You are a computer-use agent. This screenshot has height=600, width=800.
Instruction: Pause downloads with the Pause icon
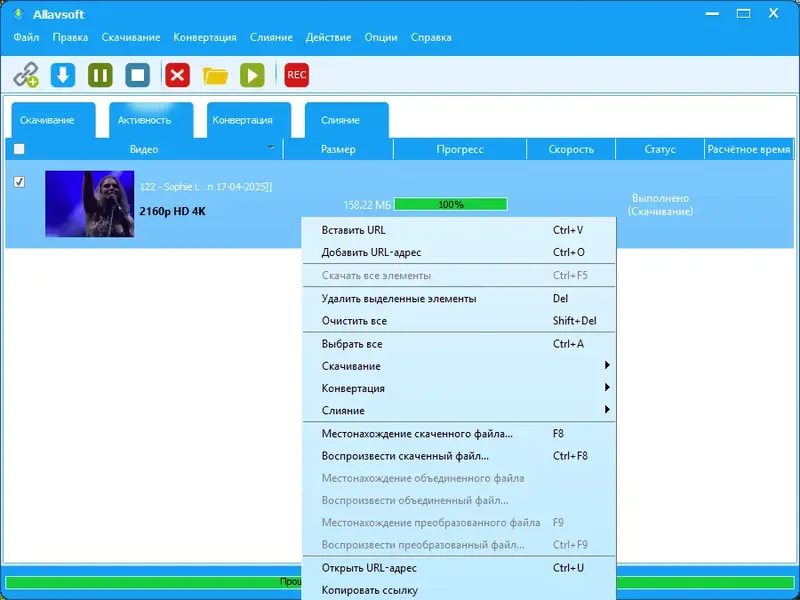click(99, 74)
